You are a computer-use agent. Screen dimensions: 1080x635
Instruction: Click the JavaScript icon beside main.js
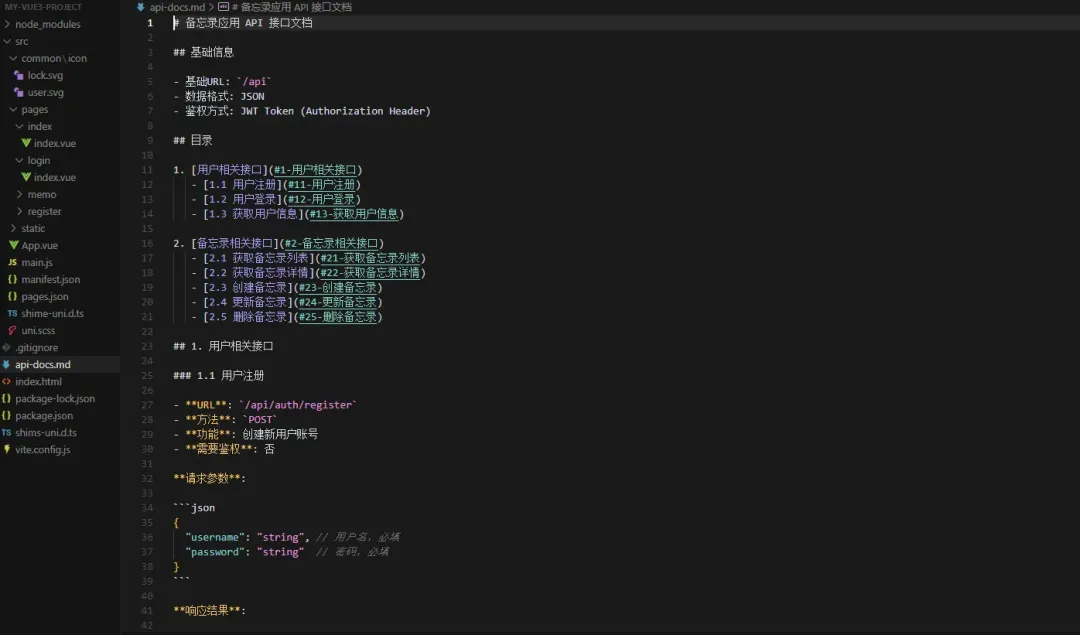click(11, 262)
